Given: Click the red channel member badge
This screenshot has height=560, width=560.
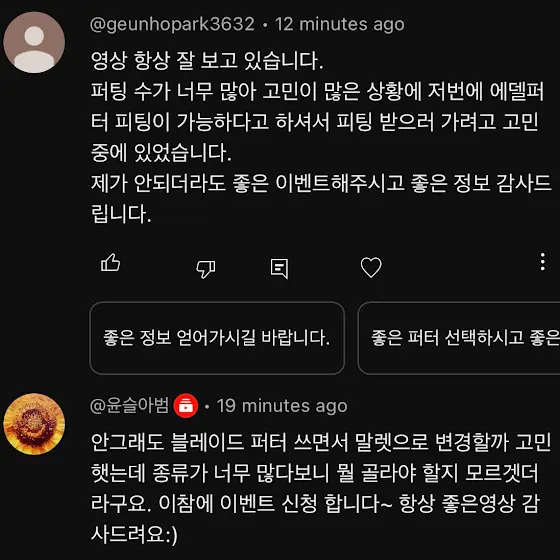Looking at the screenshot, I should [186, 406].
